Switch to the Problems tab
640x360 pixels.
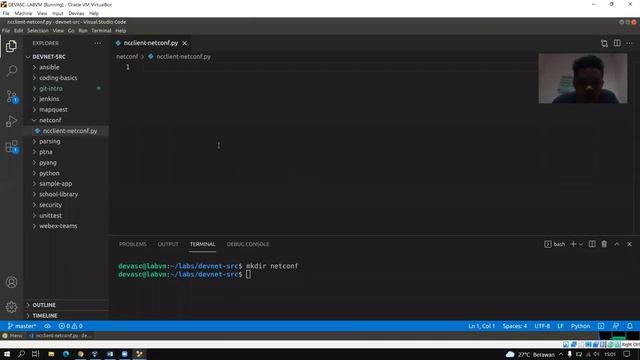tap(133, 244)
